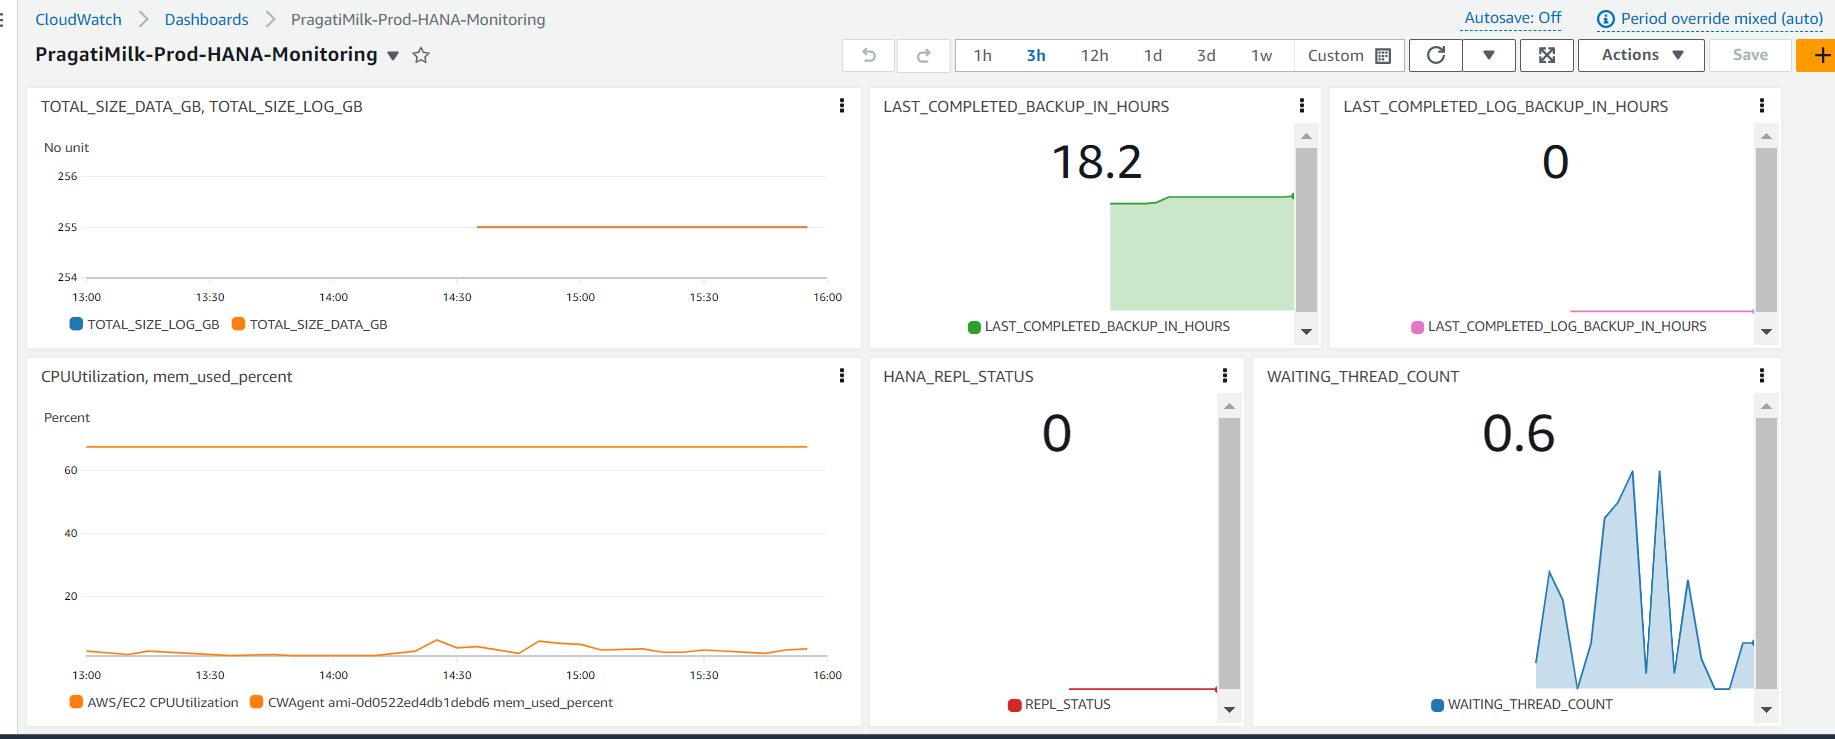Click the undo arrow button

coord(869,56)
